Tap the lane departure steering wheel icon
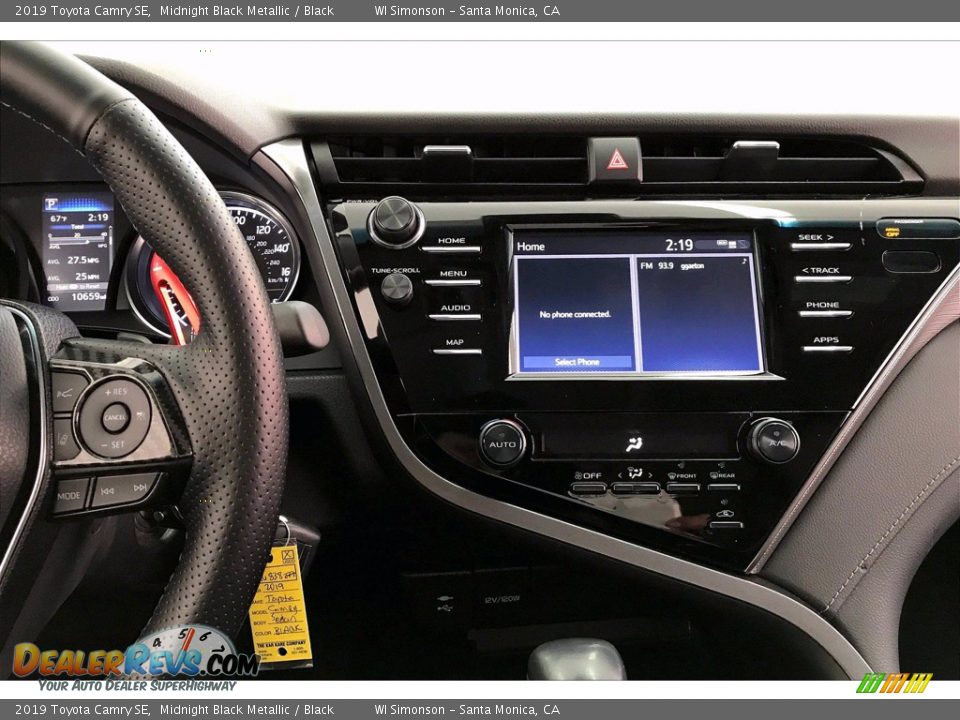This screenshot has width=960, height=720. 65,392
